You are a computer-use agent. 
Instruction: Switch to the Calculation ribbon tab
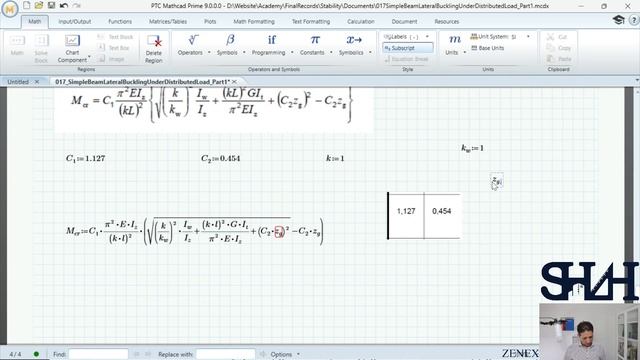click(361, 22)
